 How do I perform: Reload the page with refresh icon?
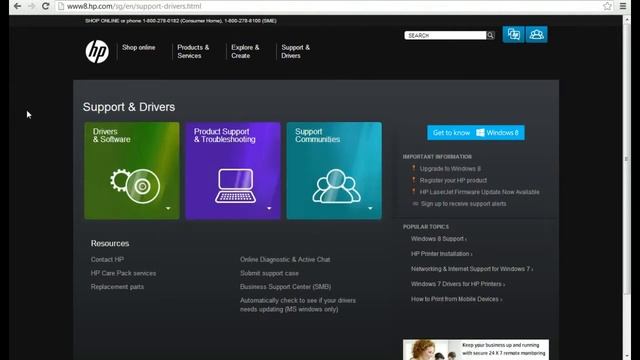[46, 6]
